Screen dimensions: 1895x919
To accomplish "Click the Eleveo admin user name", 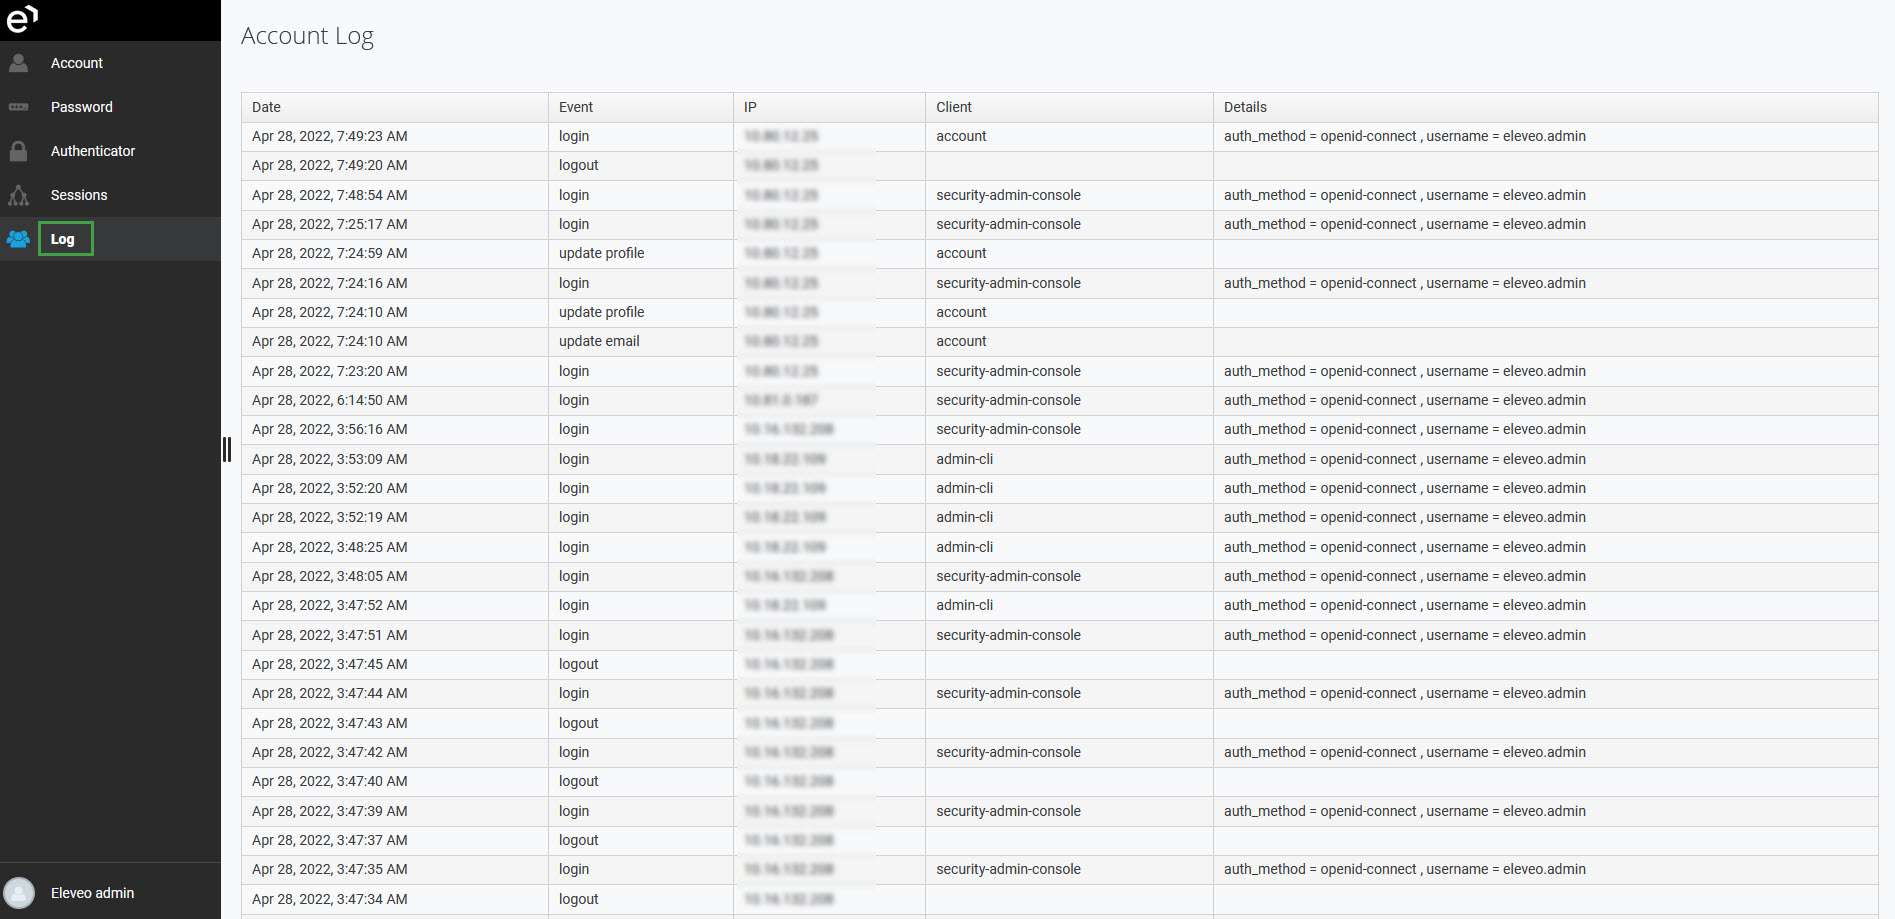I will [x=92, y=893].
